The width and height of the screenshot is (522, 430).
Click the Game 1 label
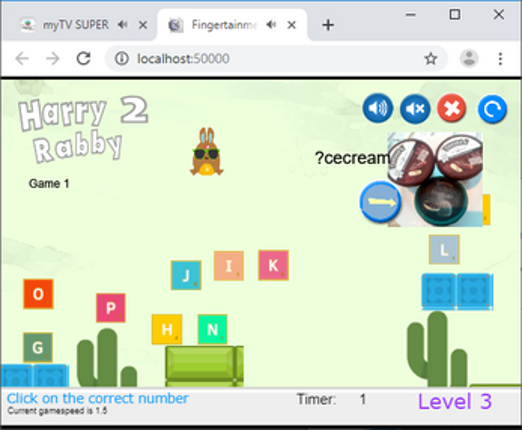[49, 184]
